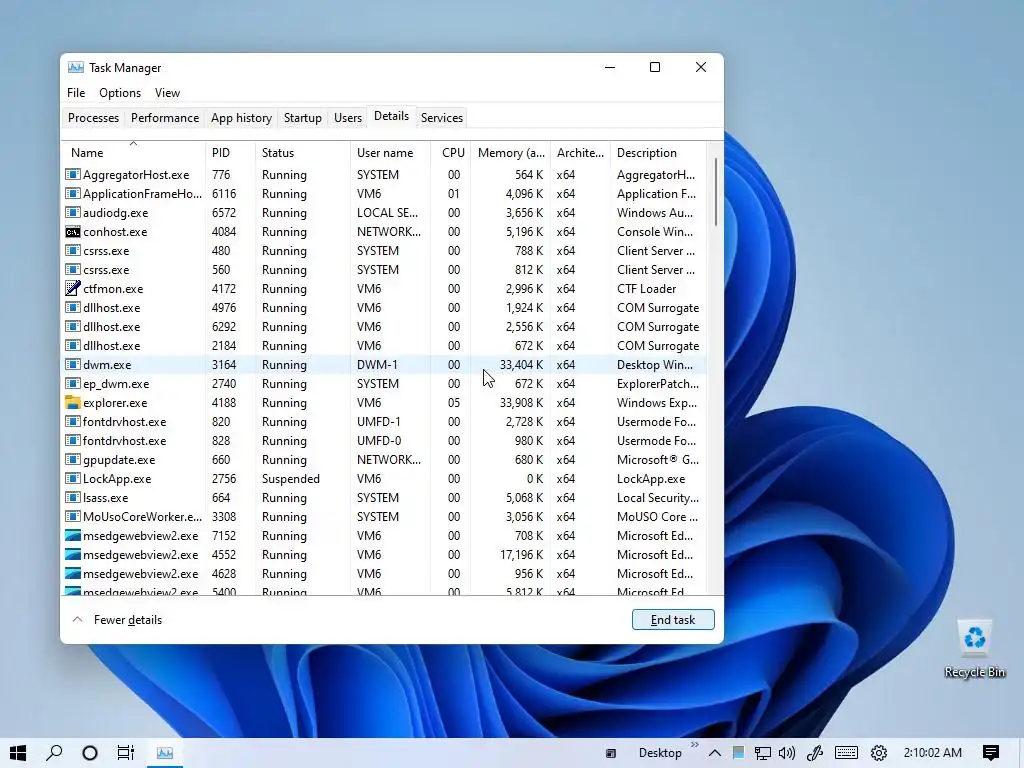
Task: Sort by the Architecture column header
Action: pos(580,152)
